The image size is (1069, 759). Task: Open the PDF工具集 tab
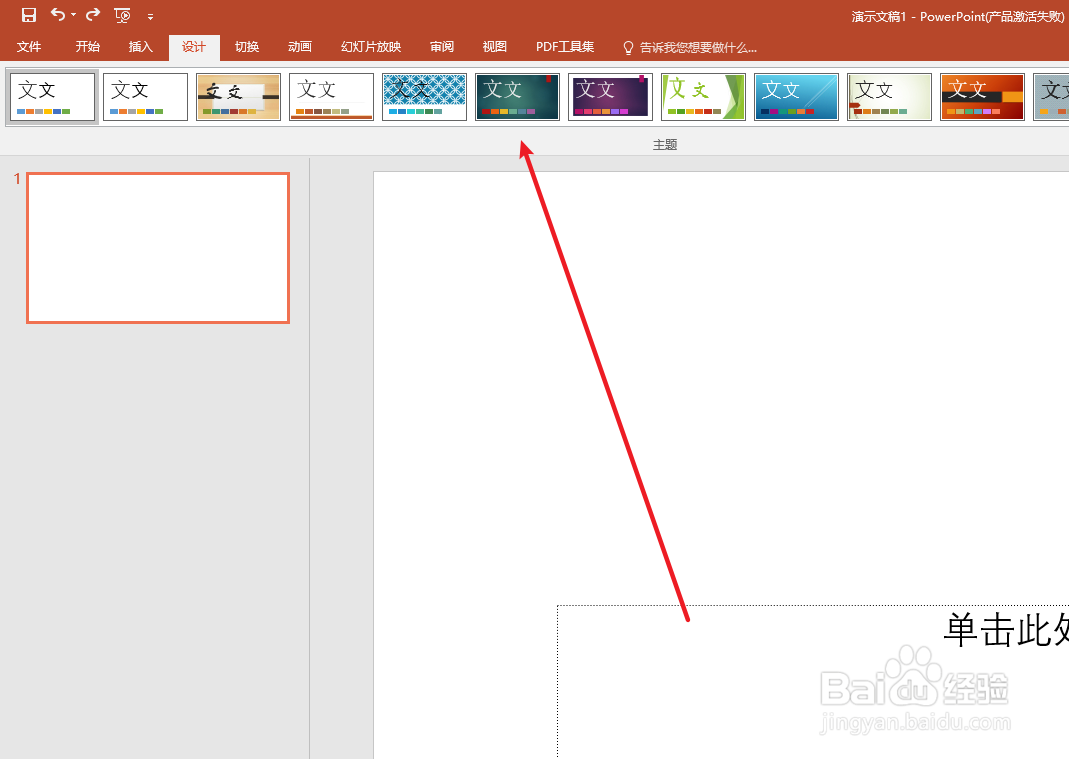[564, 46]
